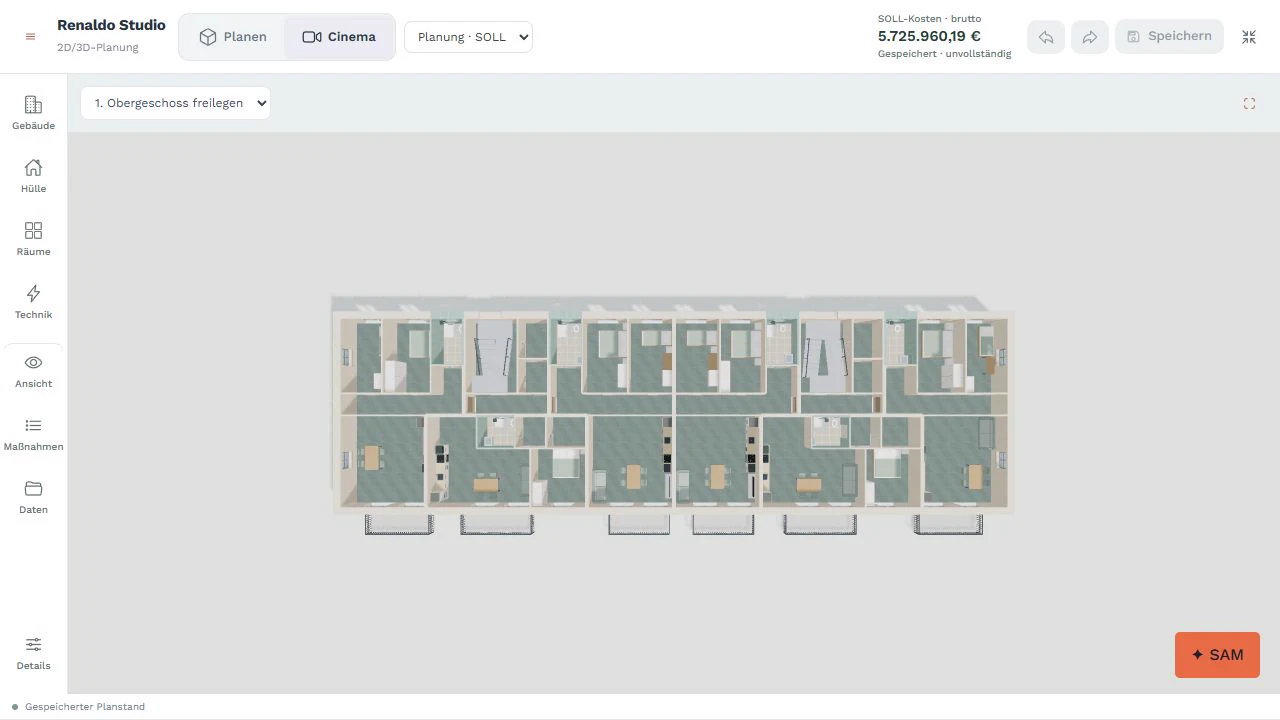This screenshot has width=1280, height=720.
Task: Open the Ansicht eye panel
Action: (x=33, y=371)
